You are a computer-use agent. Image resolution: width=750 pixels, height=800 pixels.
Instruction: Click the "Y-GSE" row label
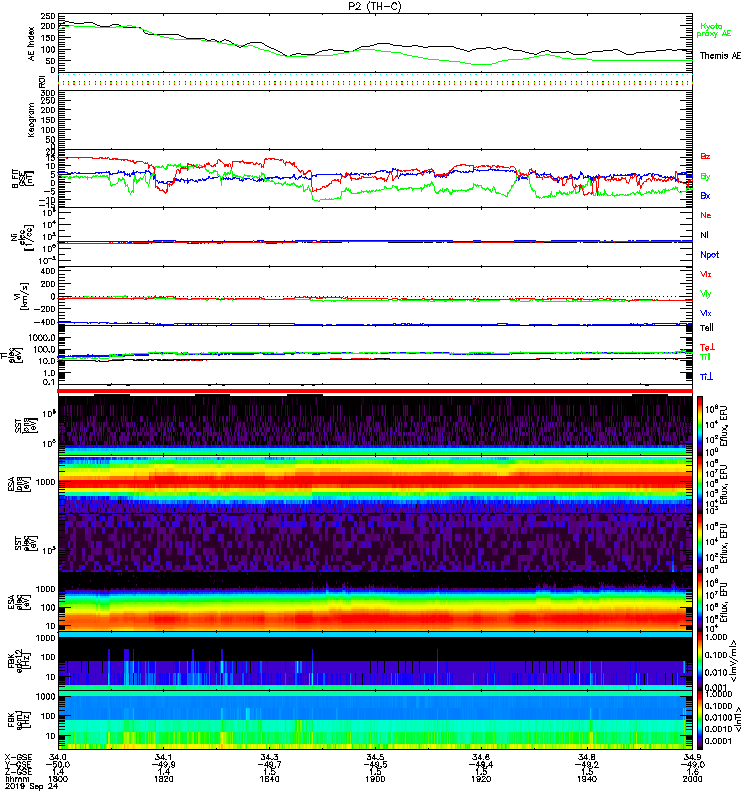[x=16, y=765]
